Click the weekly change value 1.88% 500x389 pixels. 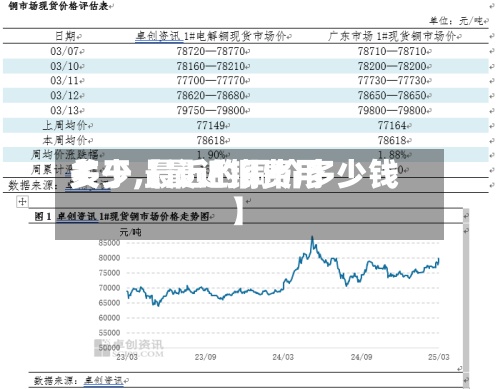(x=392, y=155)
